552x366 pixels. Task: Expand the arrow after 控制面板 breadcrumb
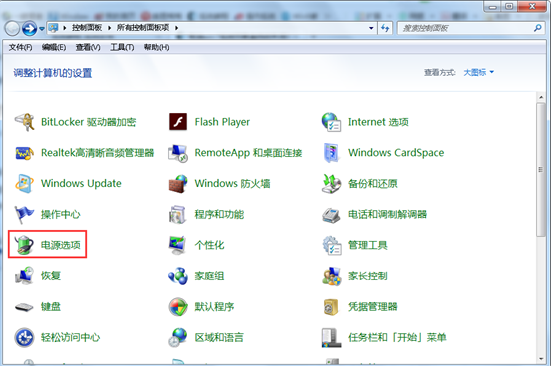coord(109,28)
